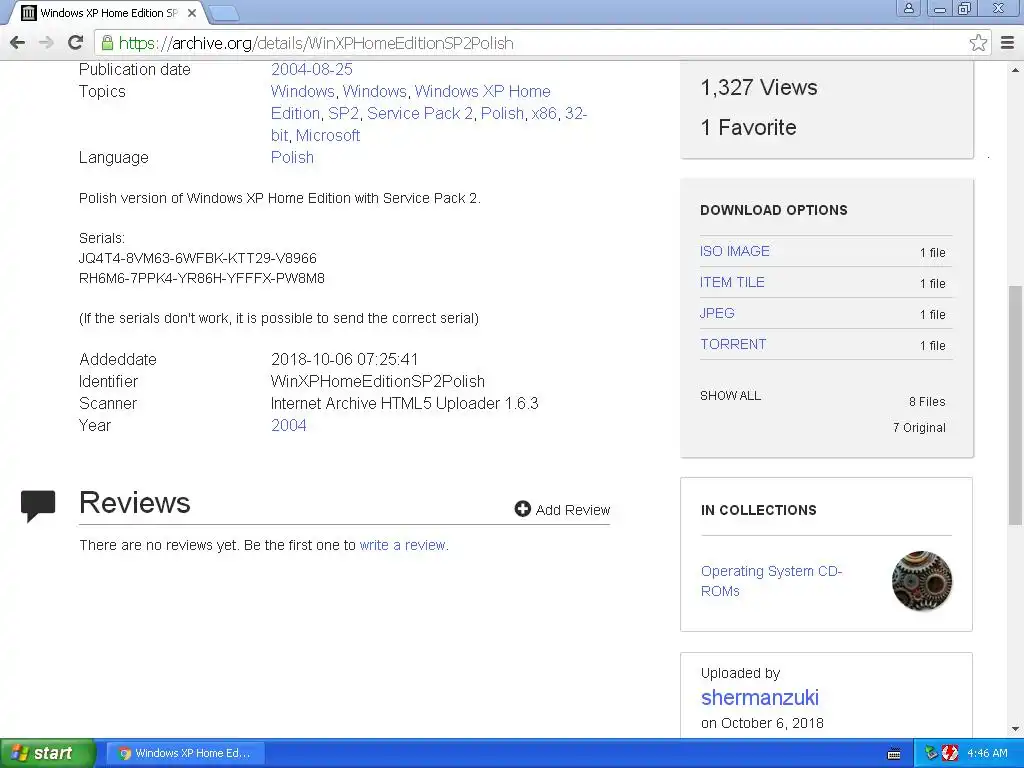Viewport: 1024px width, 768px height.
Task: Close the Windows XP Home Edition tab
Action: point(191,13)
